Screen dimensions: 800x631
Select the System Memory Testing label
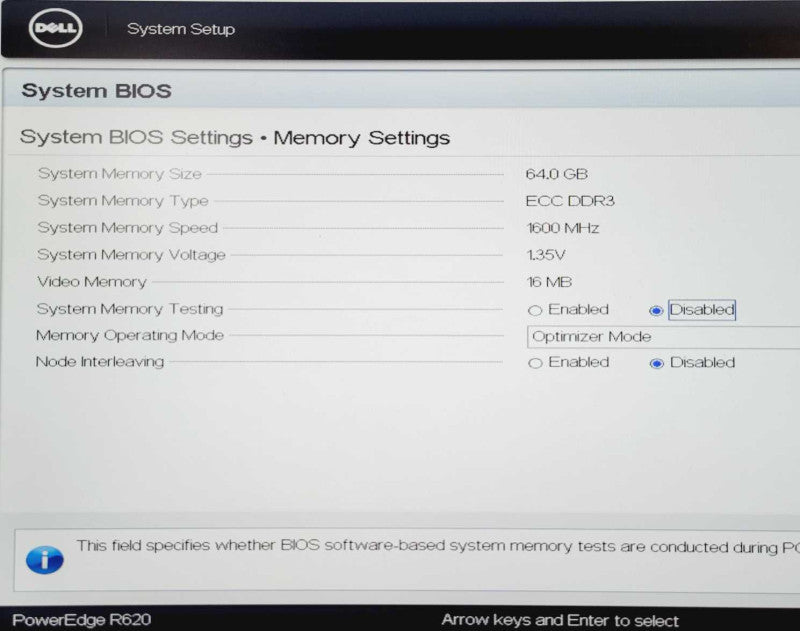130,309
